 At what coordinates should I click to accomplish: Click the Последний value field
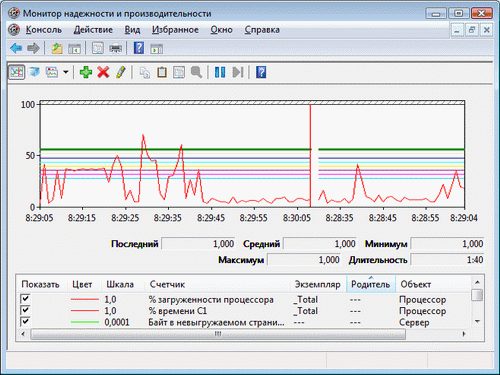[198, 244]
